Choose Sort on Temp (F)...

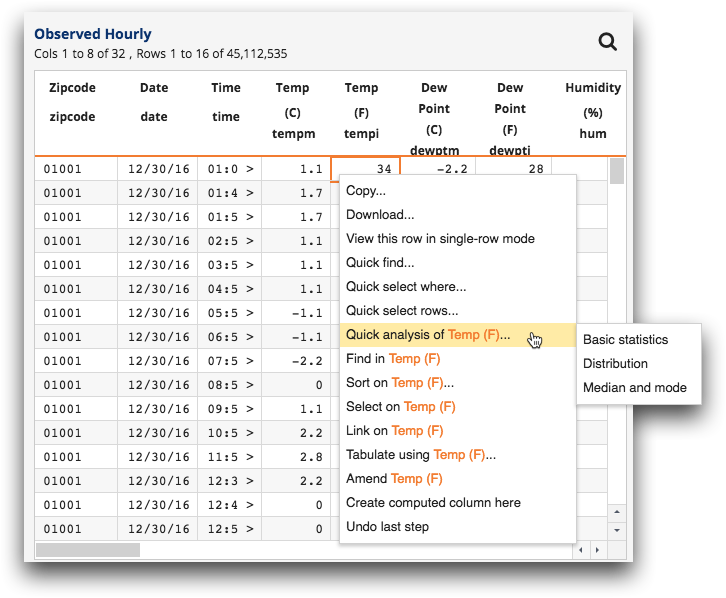pos(457,383)
